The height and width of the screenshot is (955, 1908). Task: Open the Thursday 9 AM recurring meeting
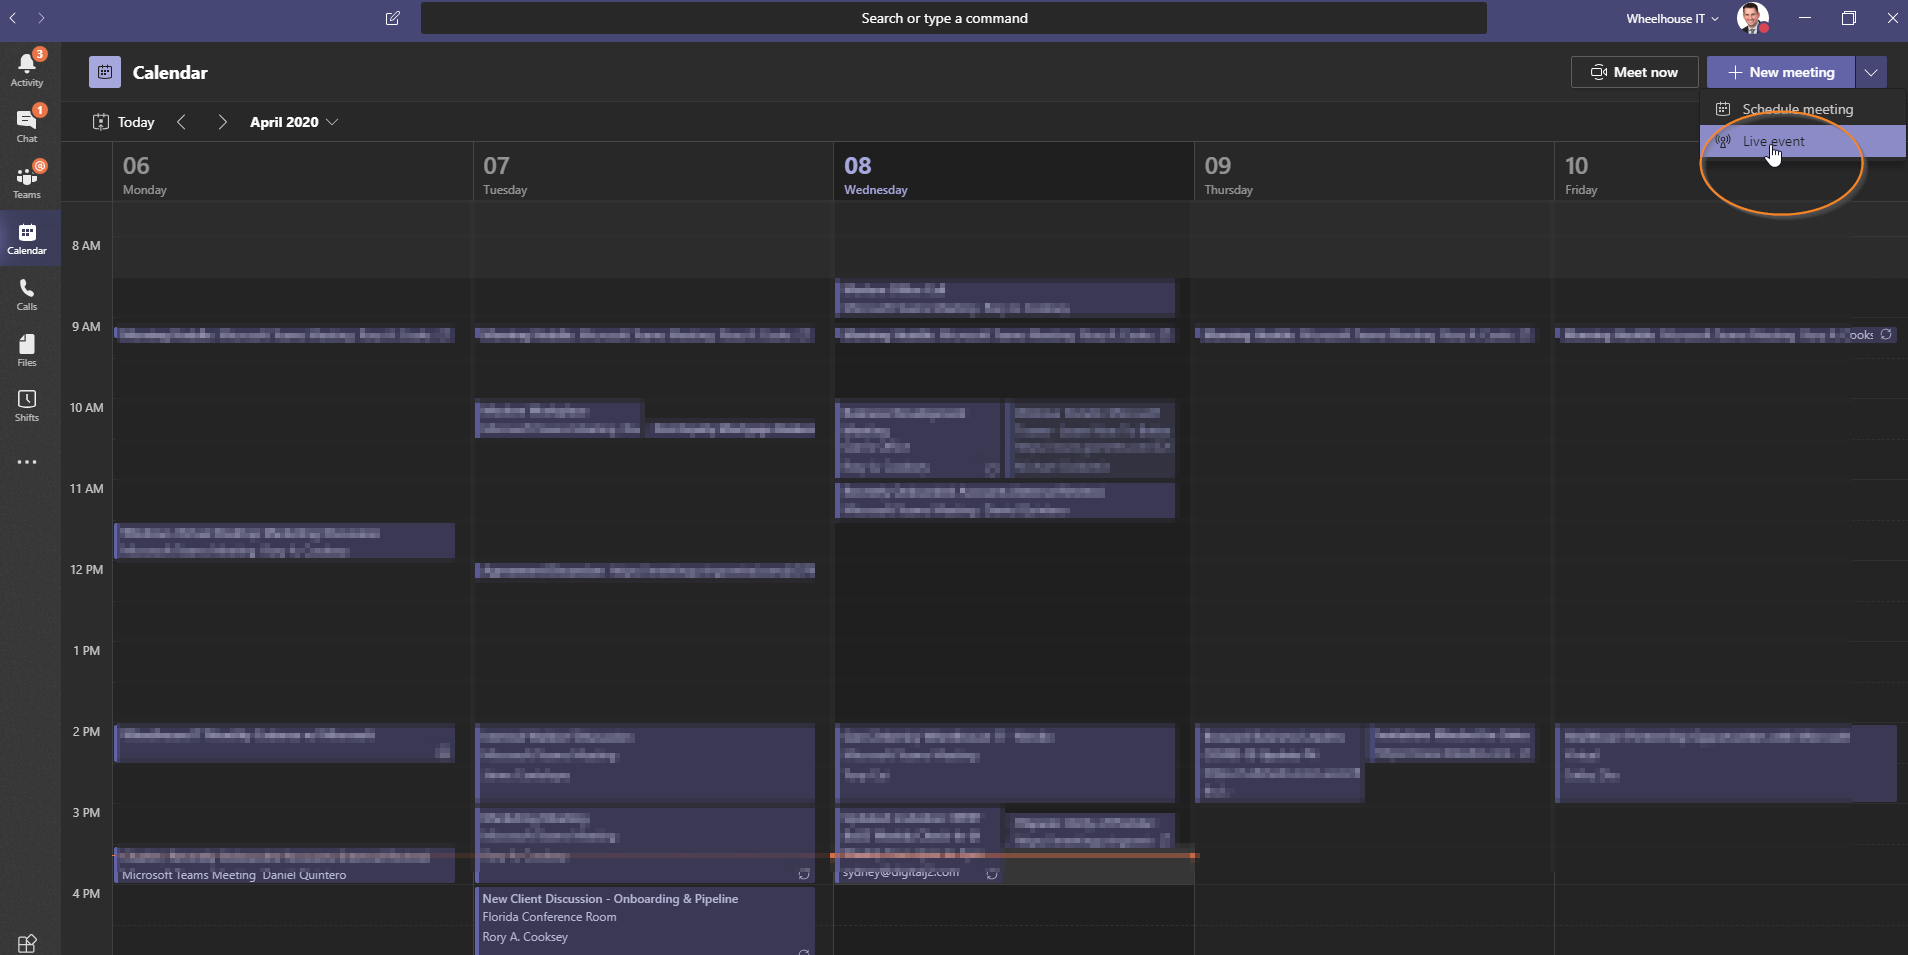point(1365,335)
